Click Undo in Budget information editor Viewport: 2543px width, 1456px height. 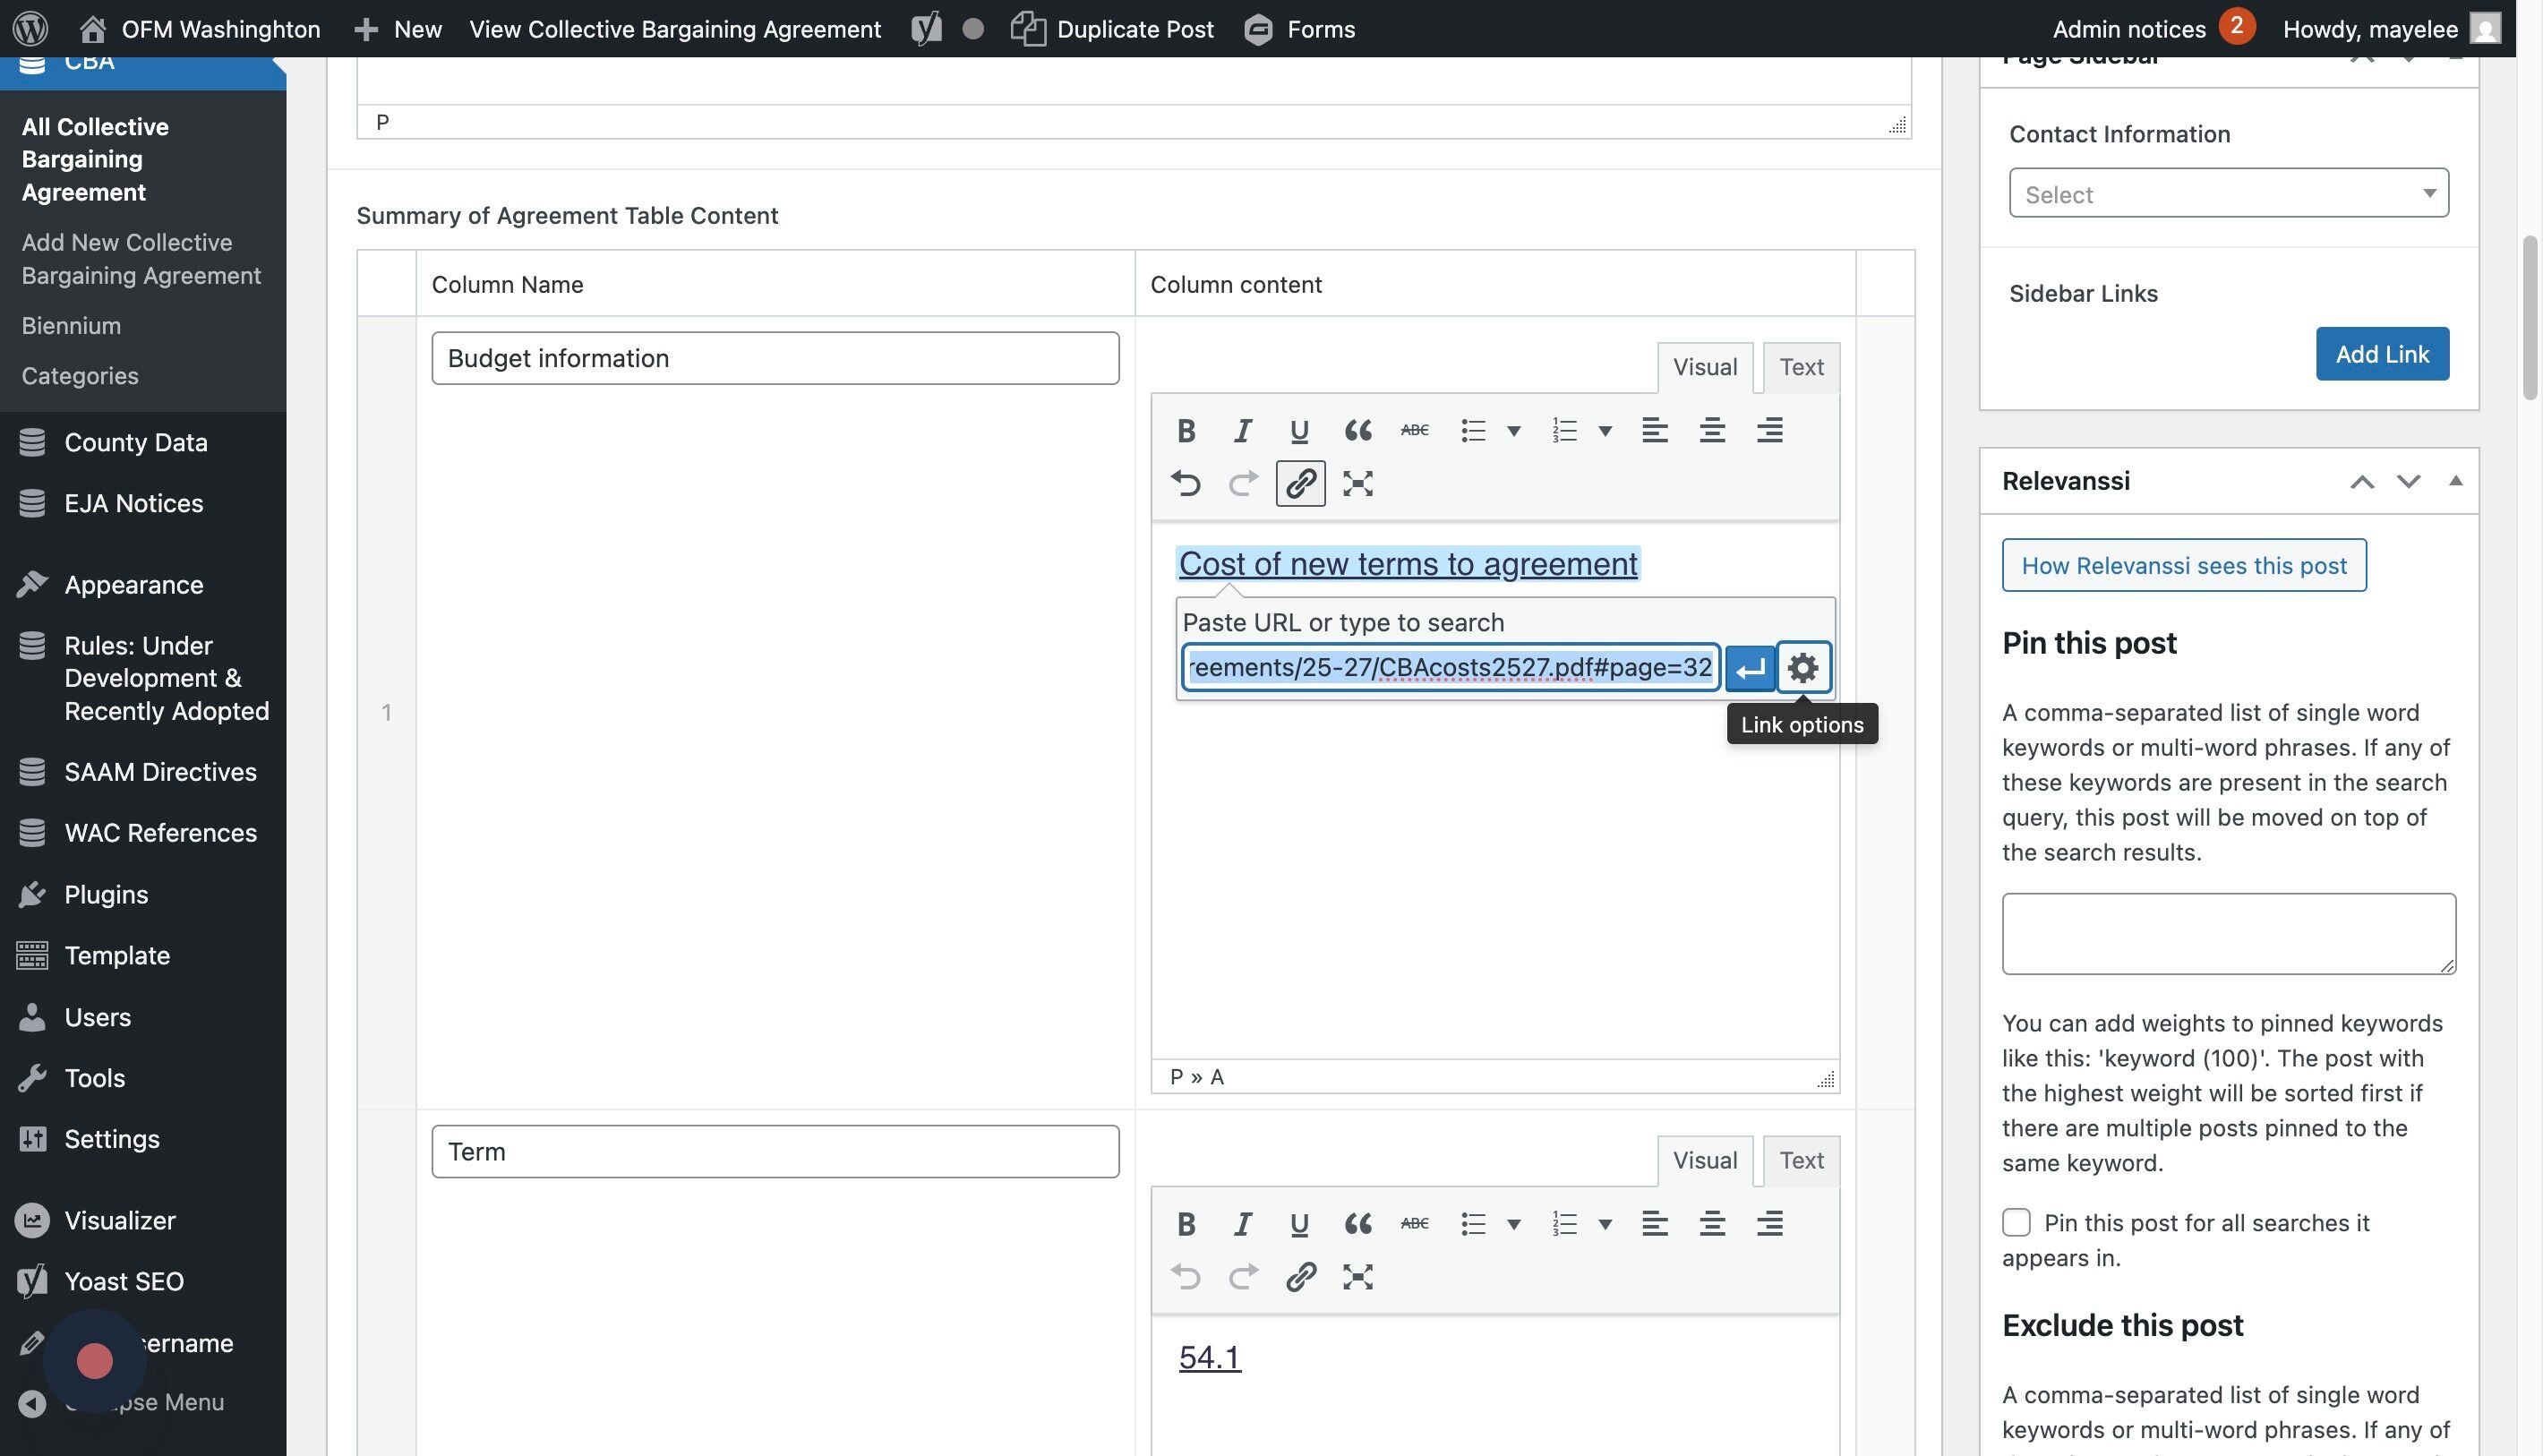click(1186, 483)
